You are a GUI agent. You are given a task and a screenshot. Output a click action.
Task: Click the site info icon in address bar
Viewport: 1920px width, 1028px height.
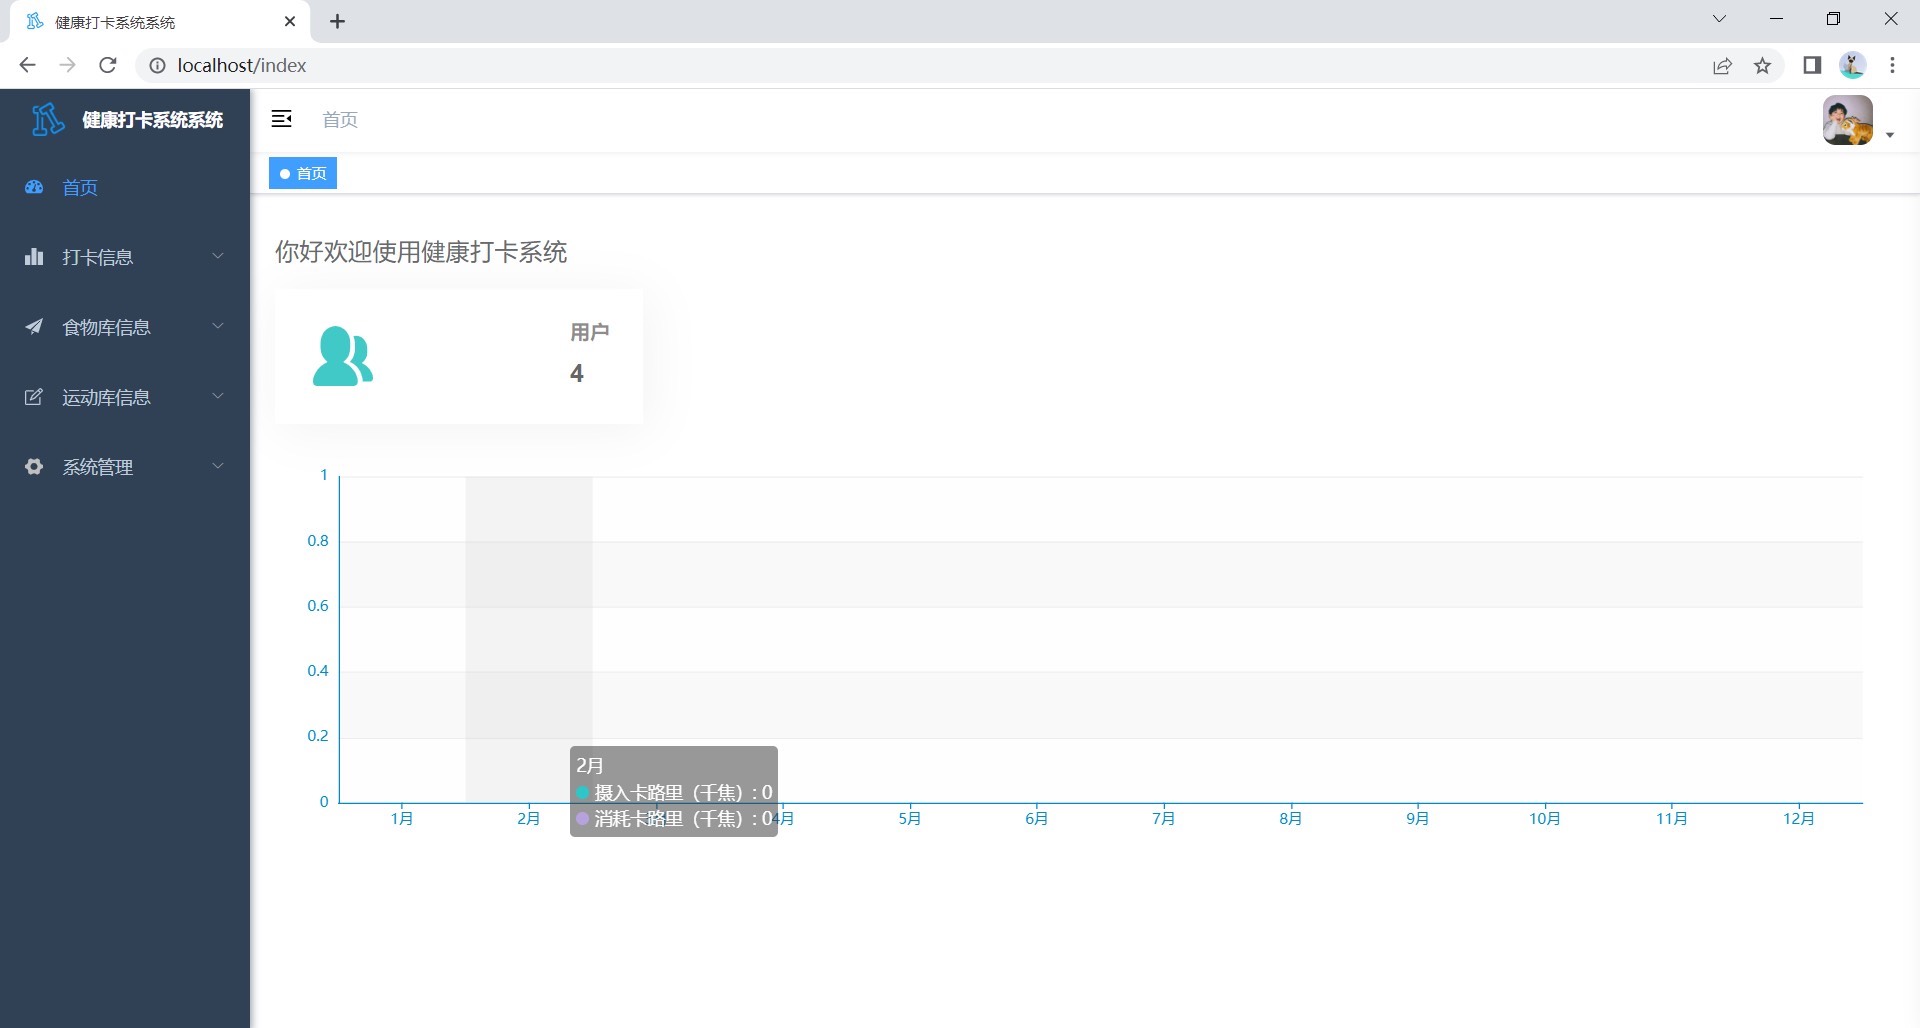point(157,65)
